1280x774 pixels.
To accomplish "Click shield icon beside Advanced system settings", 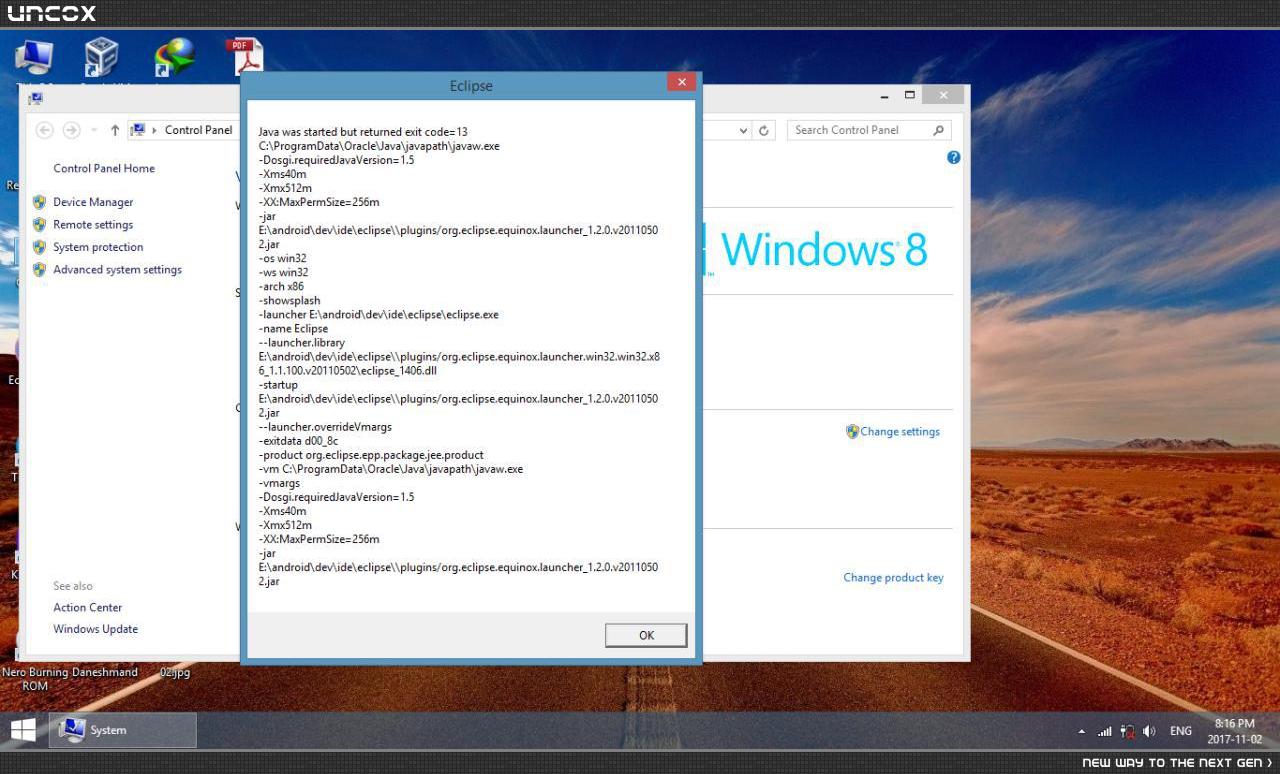I will click(x=39, y=270).
